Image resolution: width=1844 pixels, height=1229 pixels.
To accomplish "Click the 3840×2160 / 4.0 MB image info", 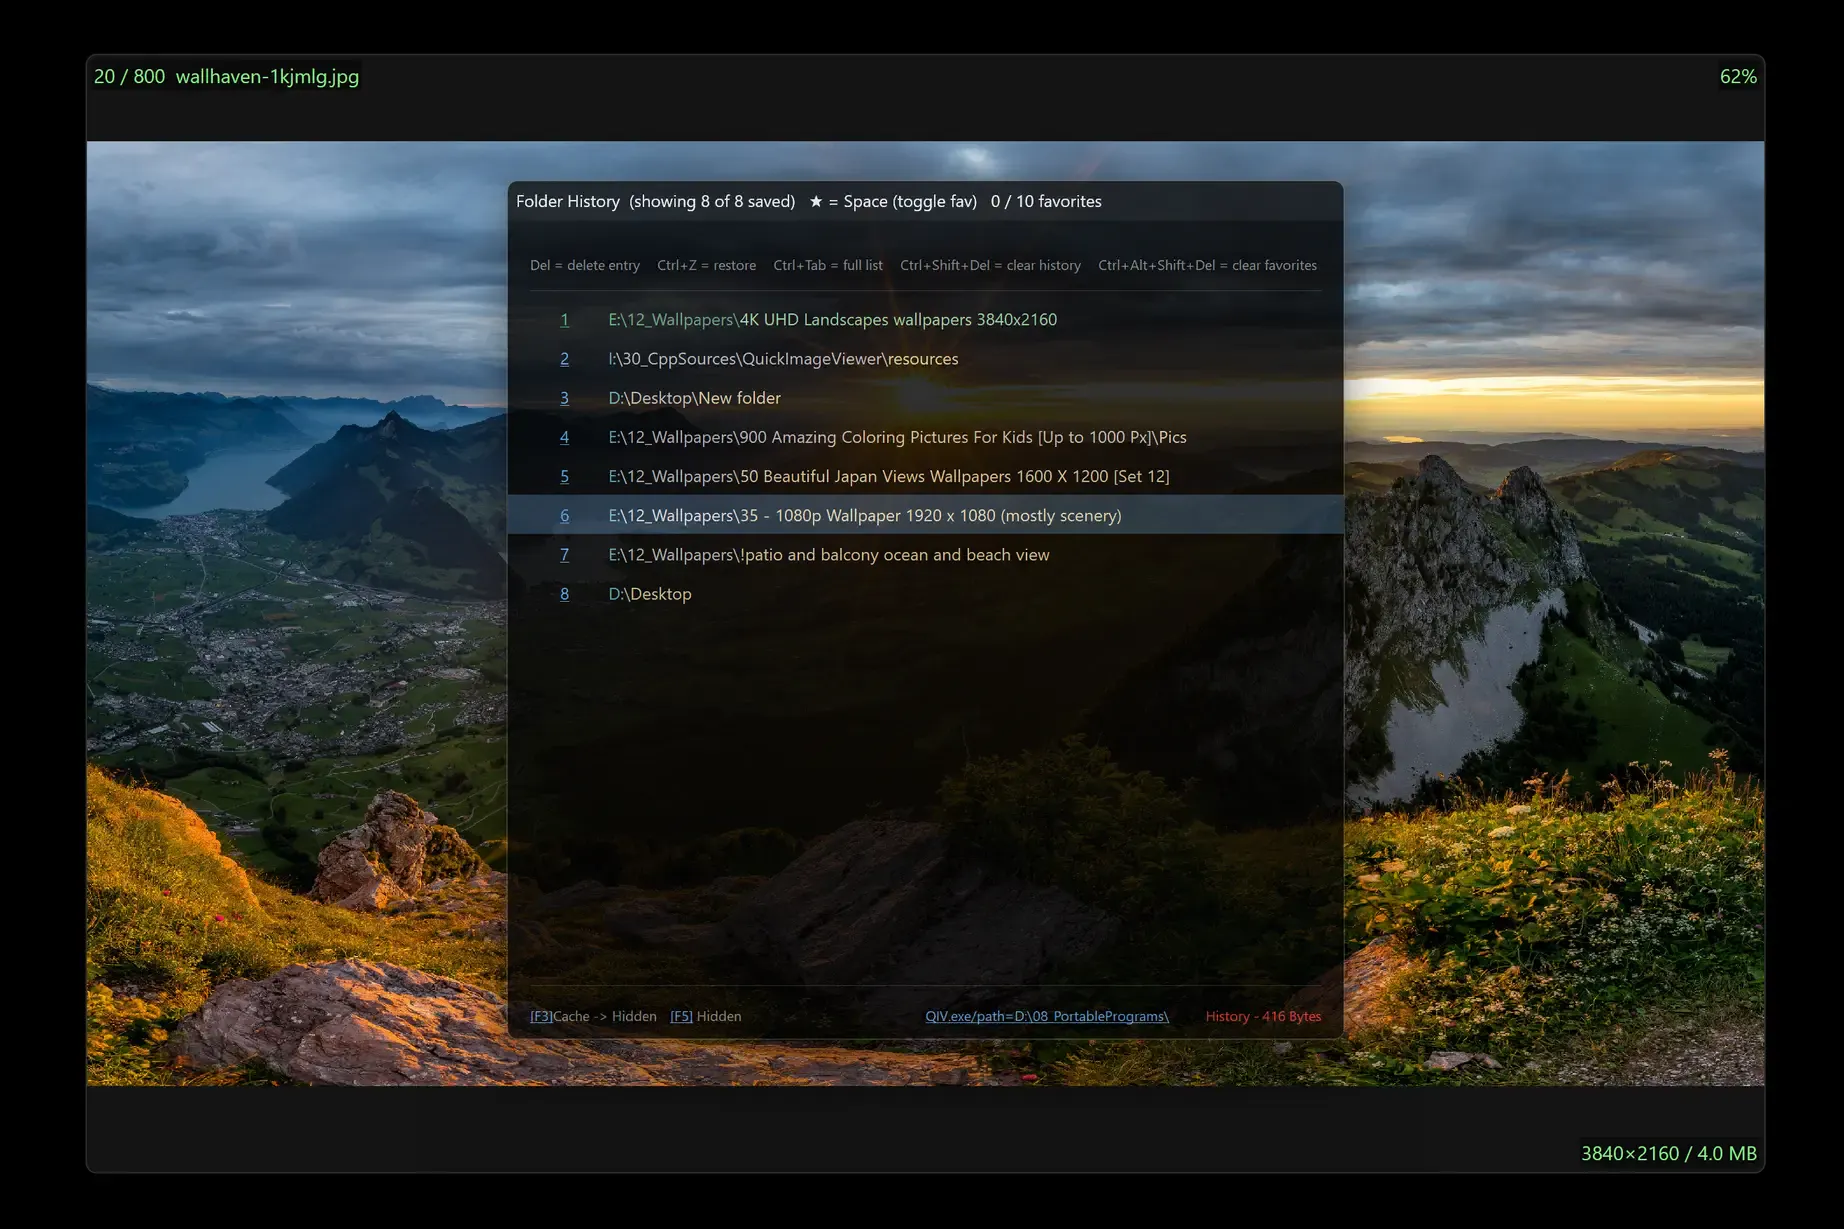I will 1668,1153.
